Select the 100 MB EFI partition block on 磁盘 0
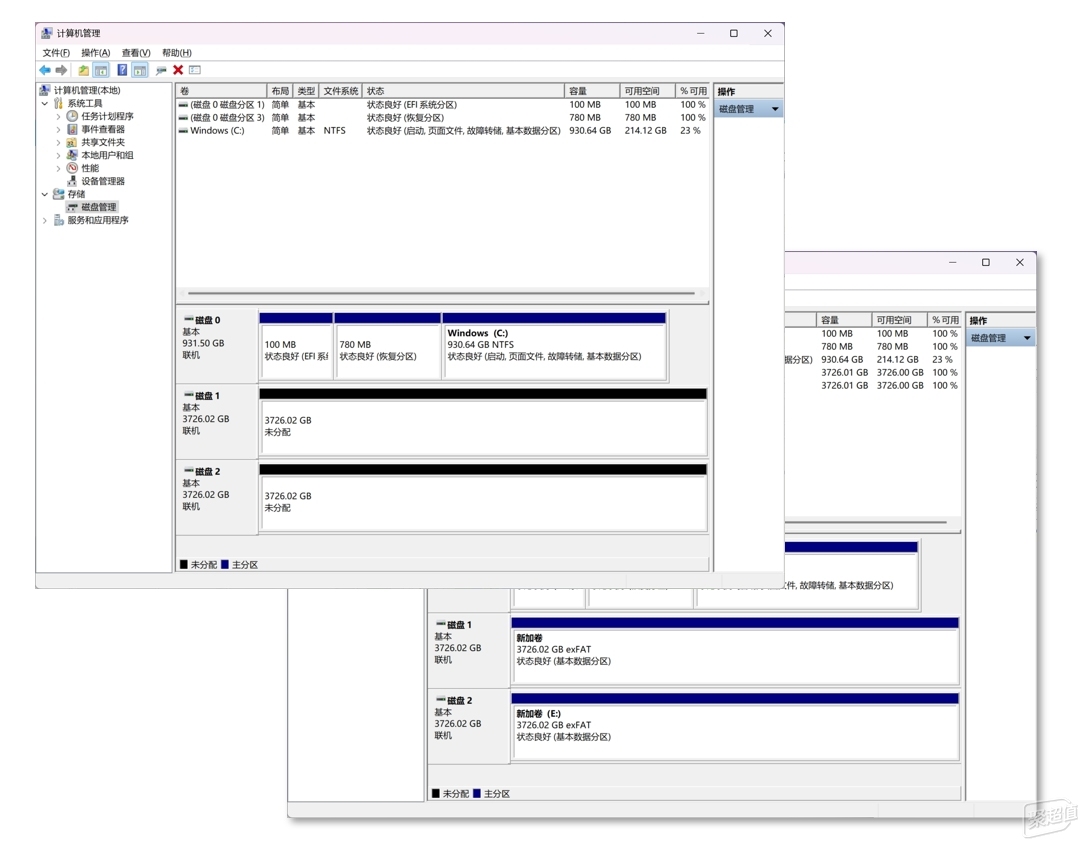The height and width of the screenshot is (849, 1089). coord(296,345)
